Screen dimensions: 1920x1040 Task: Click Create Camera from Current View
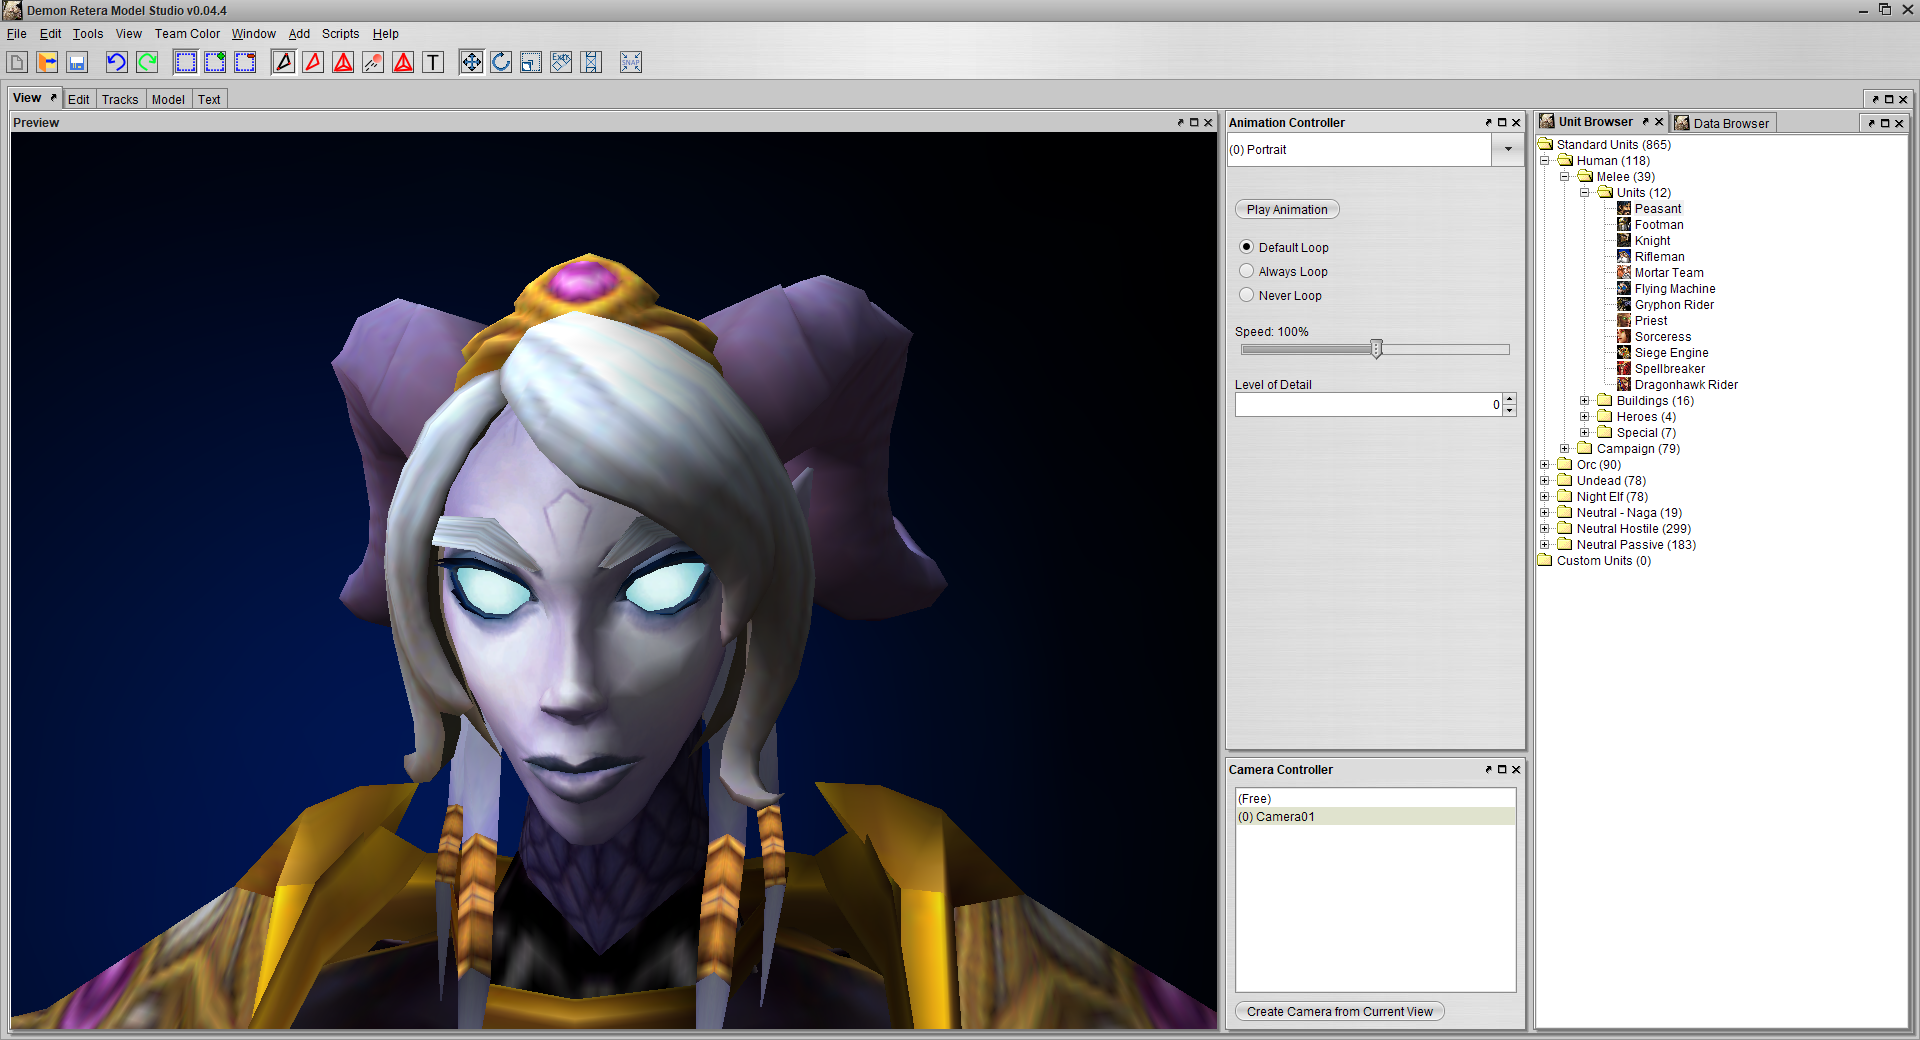point(1339,1012)
